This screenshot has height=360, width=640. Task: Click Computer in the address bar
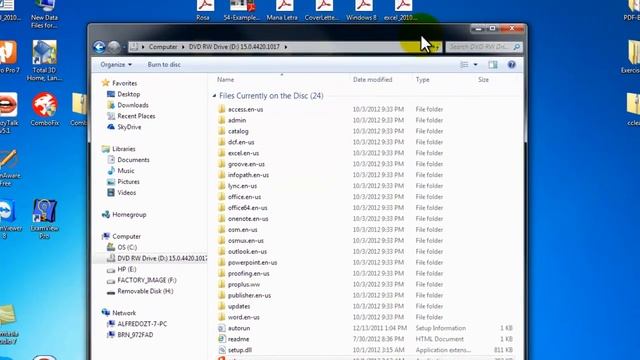163,47
